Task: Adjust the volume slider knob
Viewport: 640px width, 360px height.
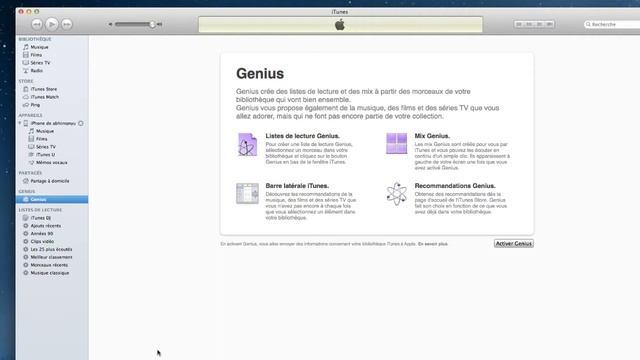Action: coord(152,24)
